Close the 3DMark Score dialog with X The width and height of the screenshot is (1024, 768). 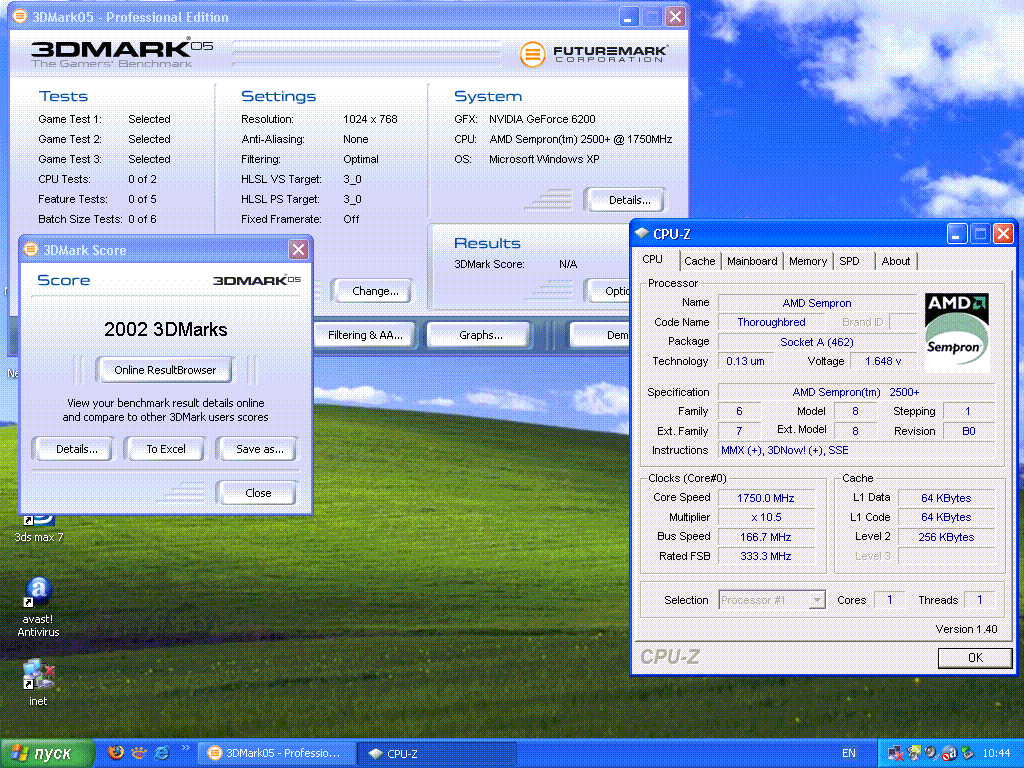tap(298, 249)
